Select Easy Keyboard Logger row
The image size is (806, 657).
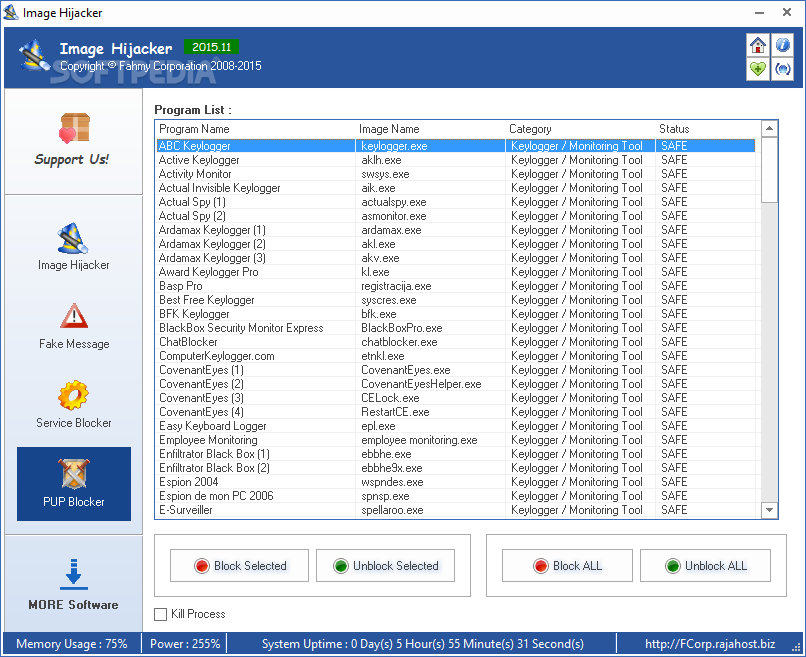pyautogui.click(x=456, y=426)
